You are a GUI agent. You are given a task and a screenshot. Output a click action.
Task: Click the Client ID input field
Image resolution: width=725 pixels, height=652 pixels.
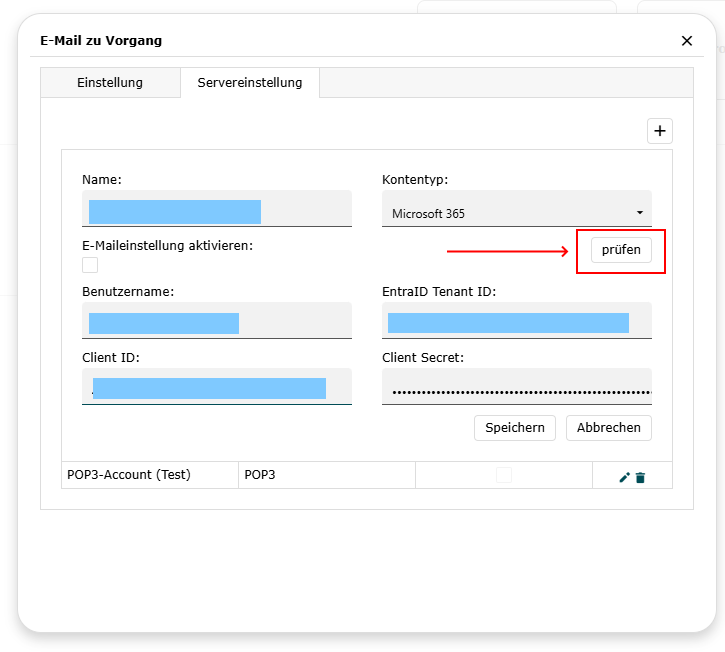pos(216,388)
